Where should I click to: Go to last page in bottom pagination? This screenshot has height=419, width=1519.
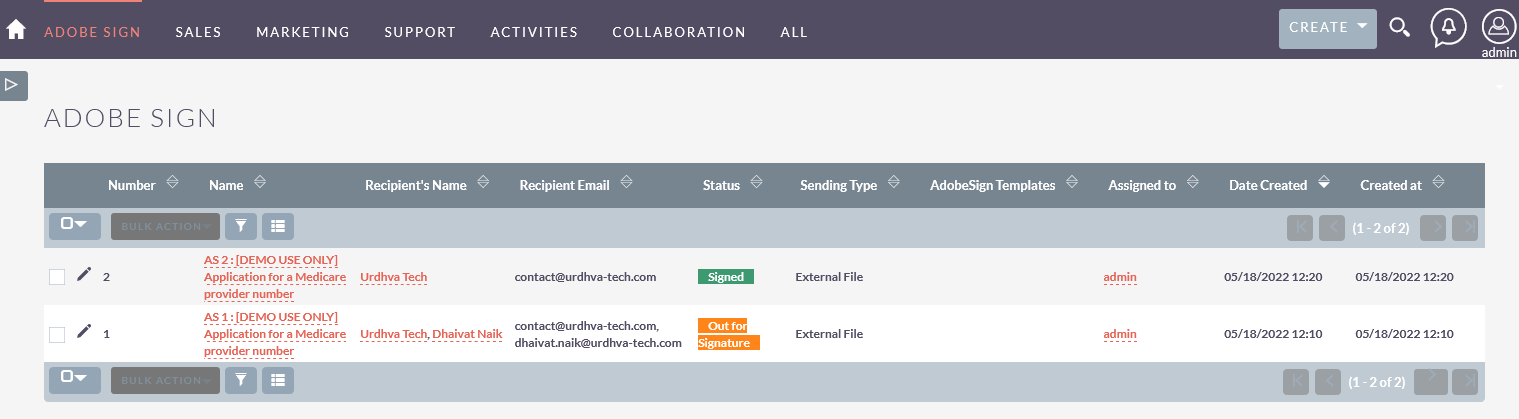coord(1465,381)
